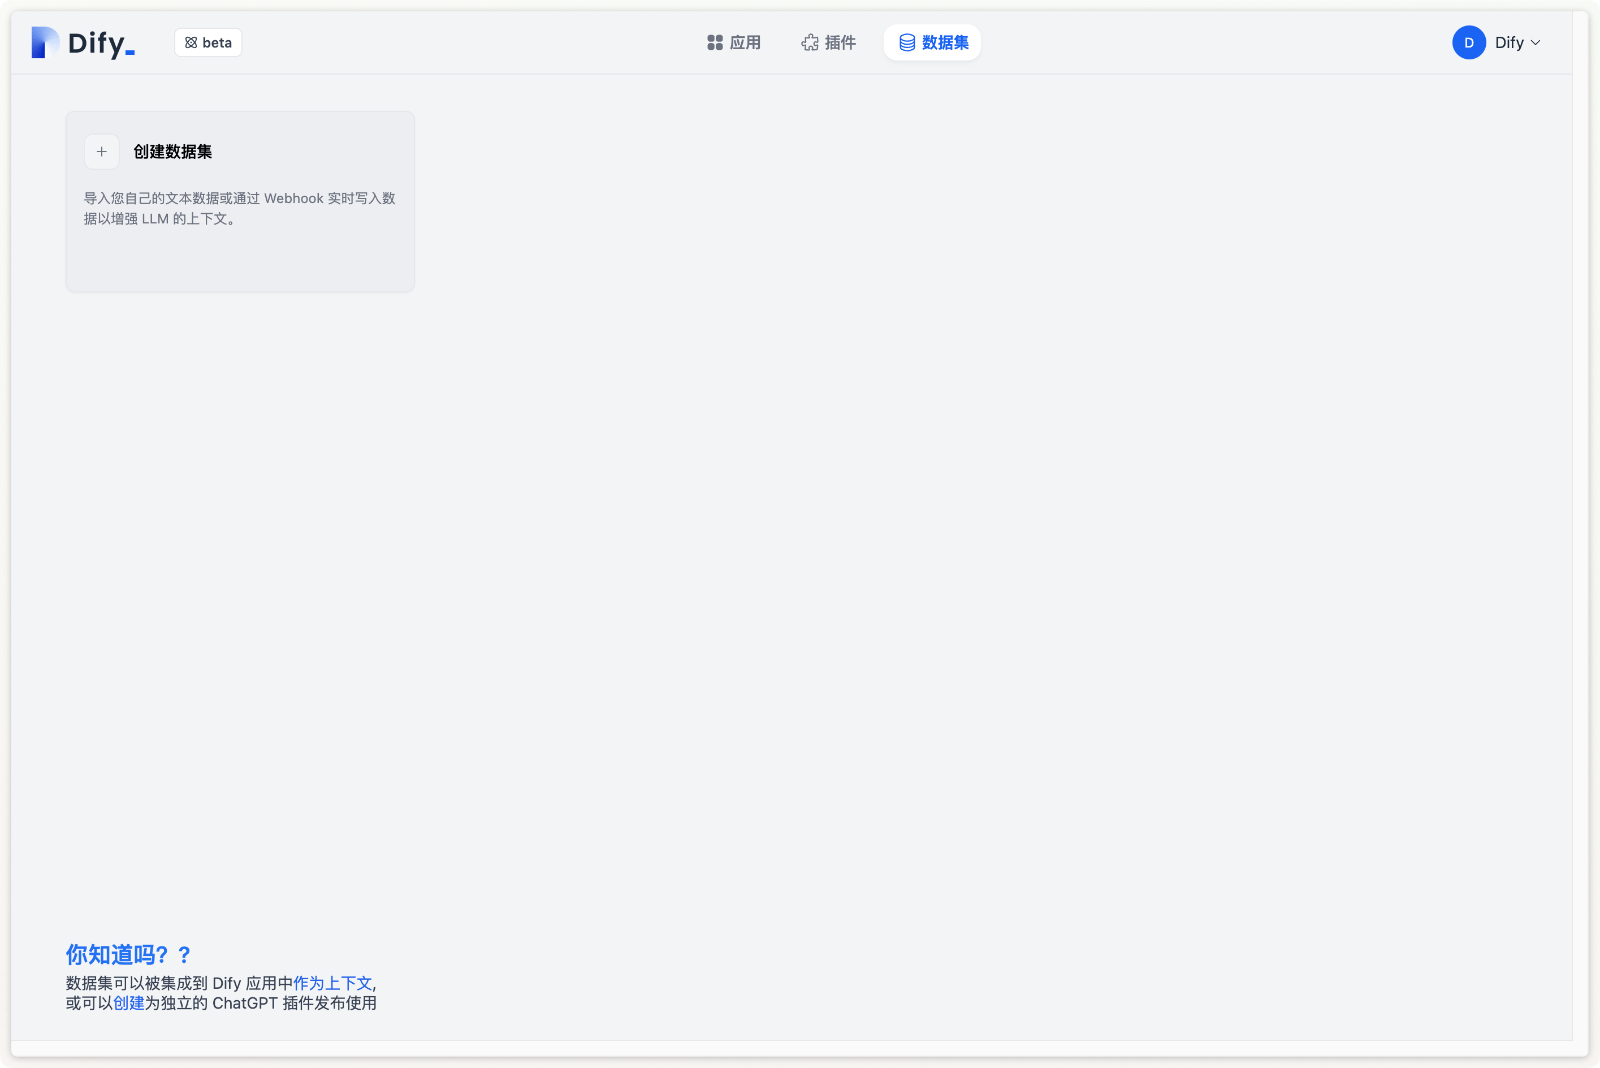Click the Webhook description text in card
The image size is (1600, 1068).
click(x=240, y=208)
